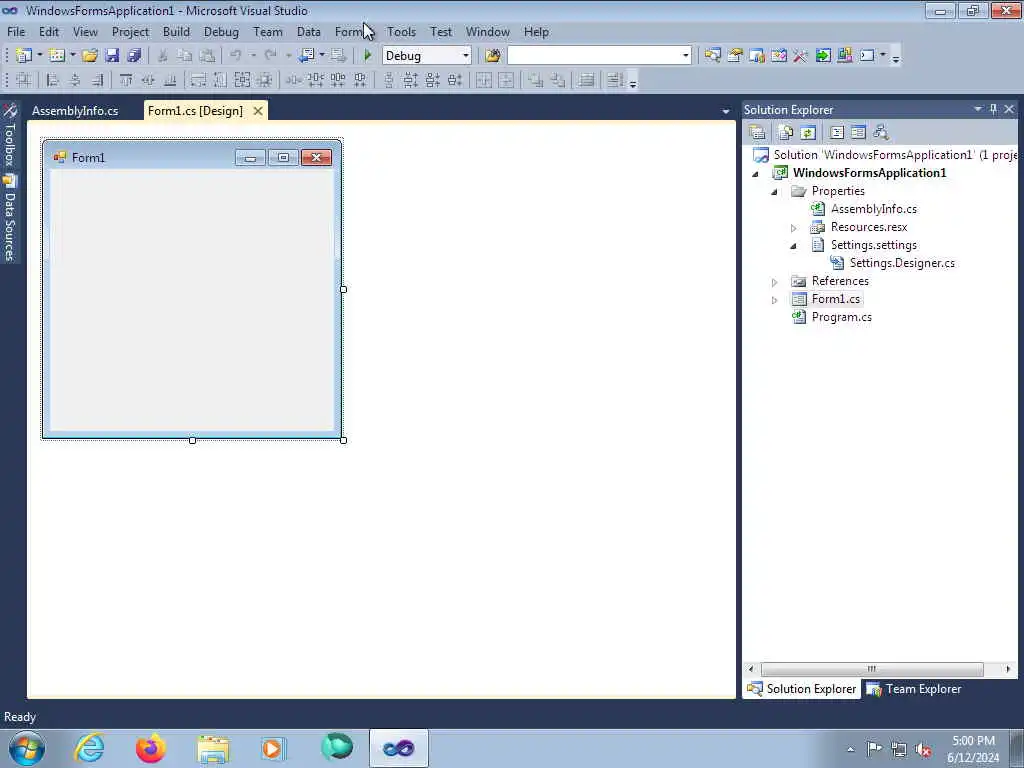Open the Properties Window from the main toolbar
This screenshot has width=1024, height=768.
735,56
